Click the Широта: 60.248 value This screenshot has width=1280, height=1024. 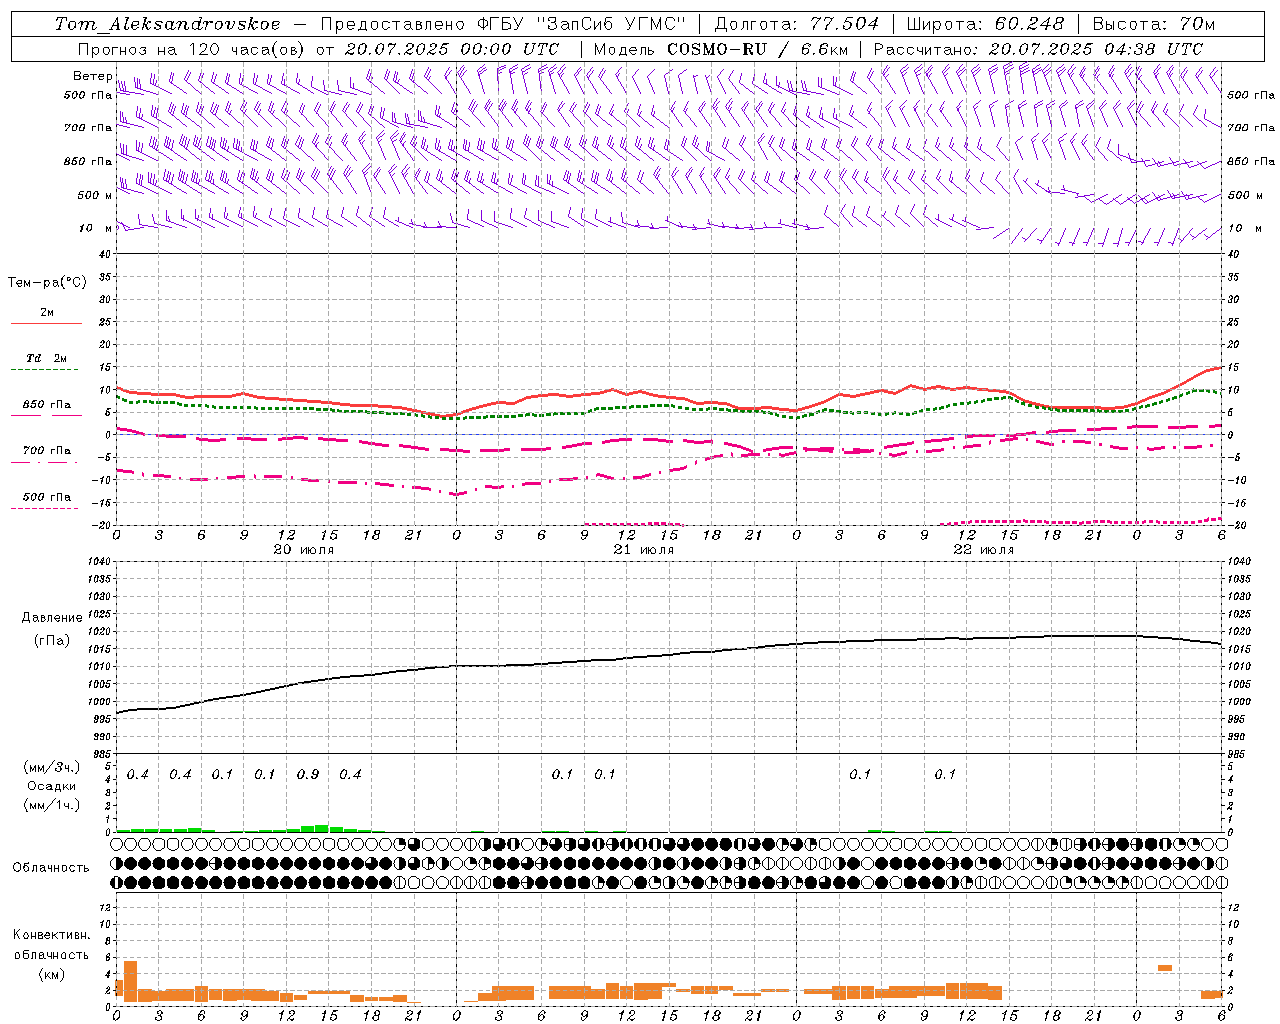pyautogui.click(x=986, y=24)
